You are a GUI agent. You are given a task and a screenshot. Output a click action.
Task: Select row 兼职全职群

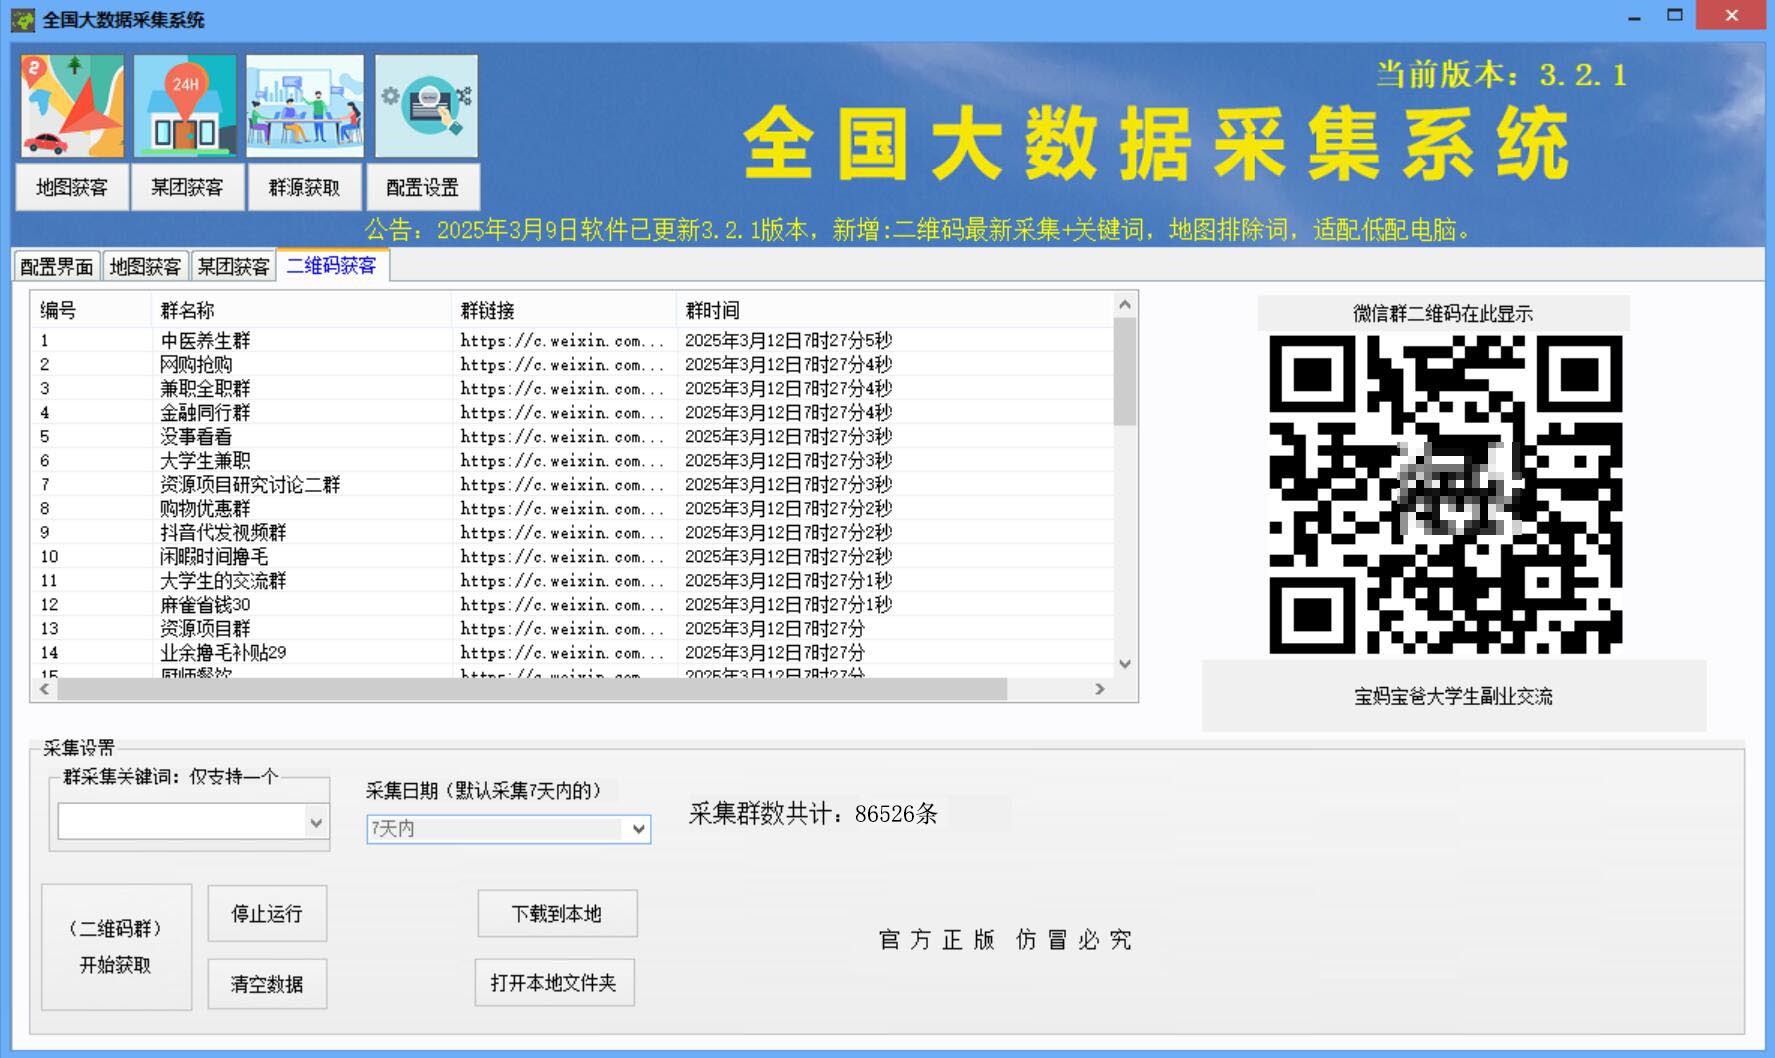[572, 388]
